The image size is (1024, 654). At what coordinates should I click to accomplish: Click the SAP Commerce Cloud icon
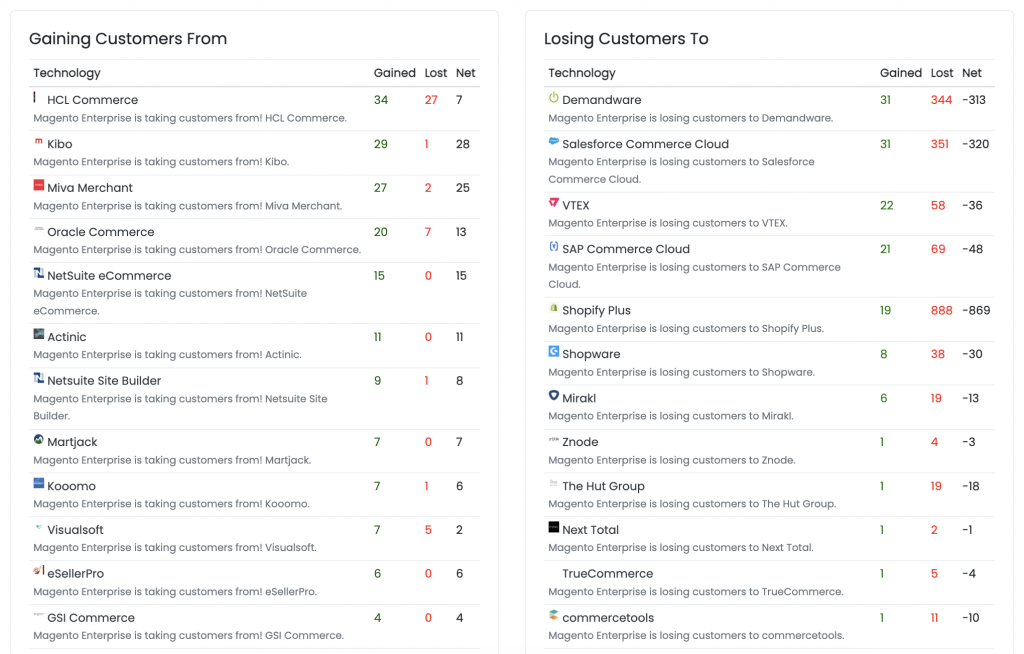click(x=554, y=246)
